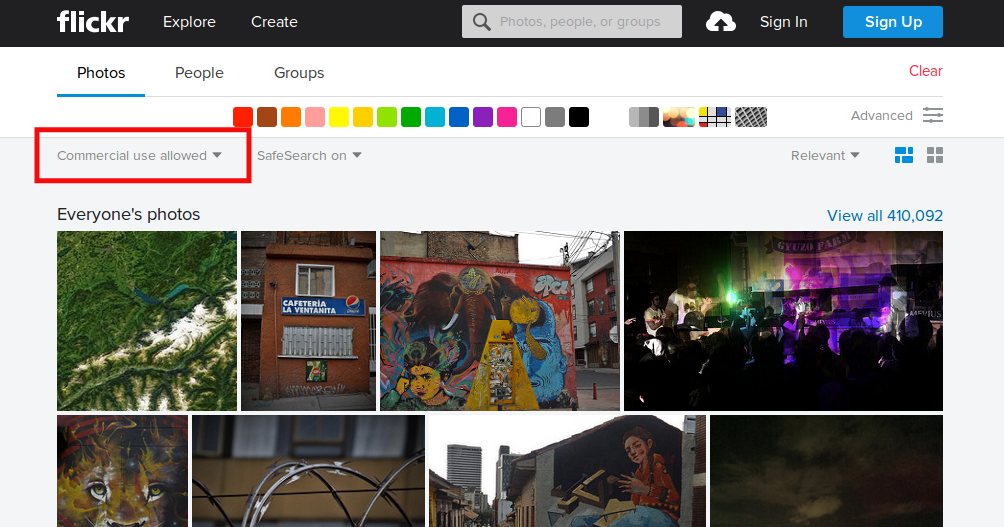Switch to justified layout view
Image resolution: width=1004 pixels, height=527 pixels.
(903, 155)
